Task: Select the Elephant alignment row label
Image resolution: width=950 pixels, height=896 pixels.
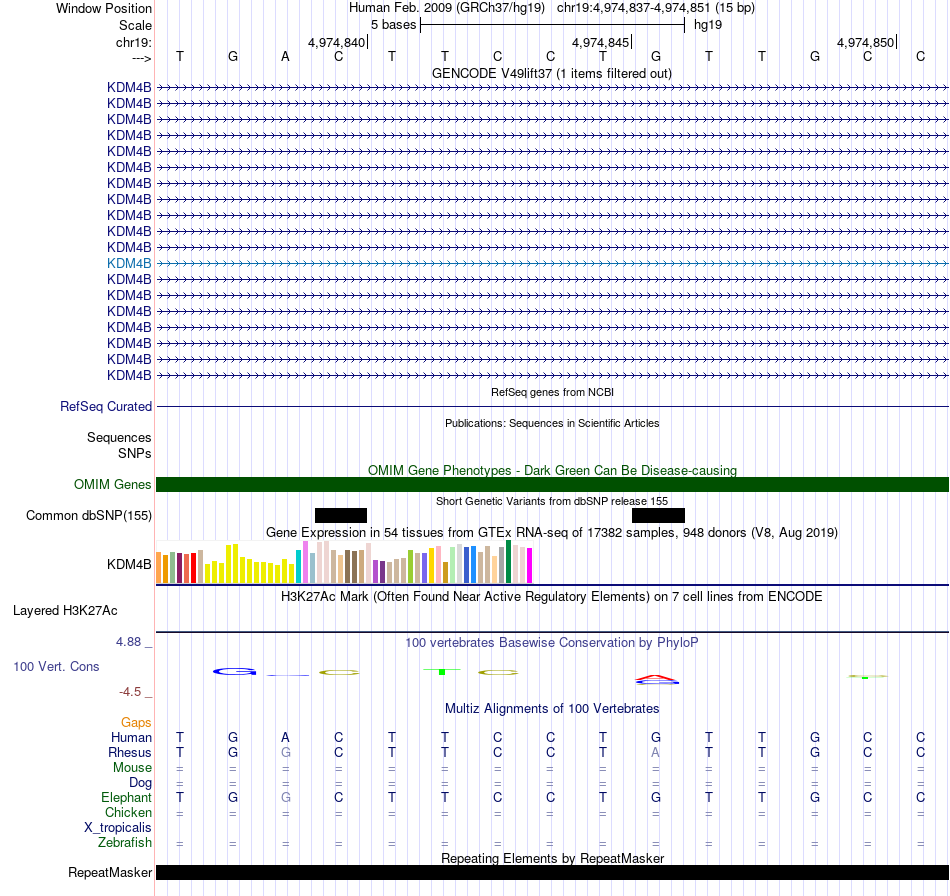Action: pyautogui.click(x=127, y=797)
